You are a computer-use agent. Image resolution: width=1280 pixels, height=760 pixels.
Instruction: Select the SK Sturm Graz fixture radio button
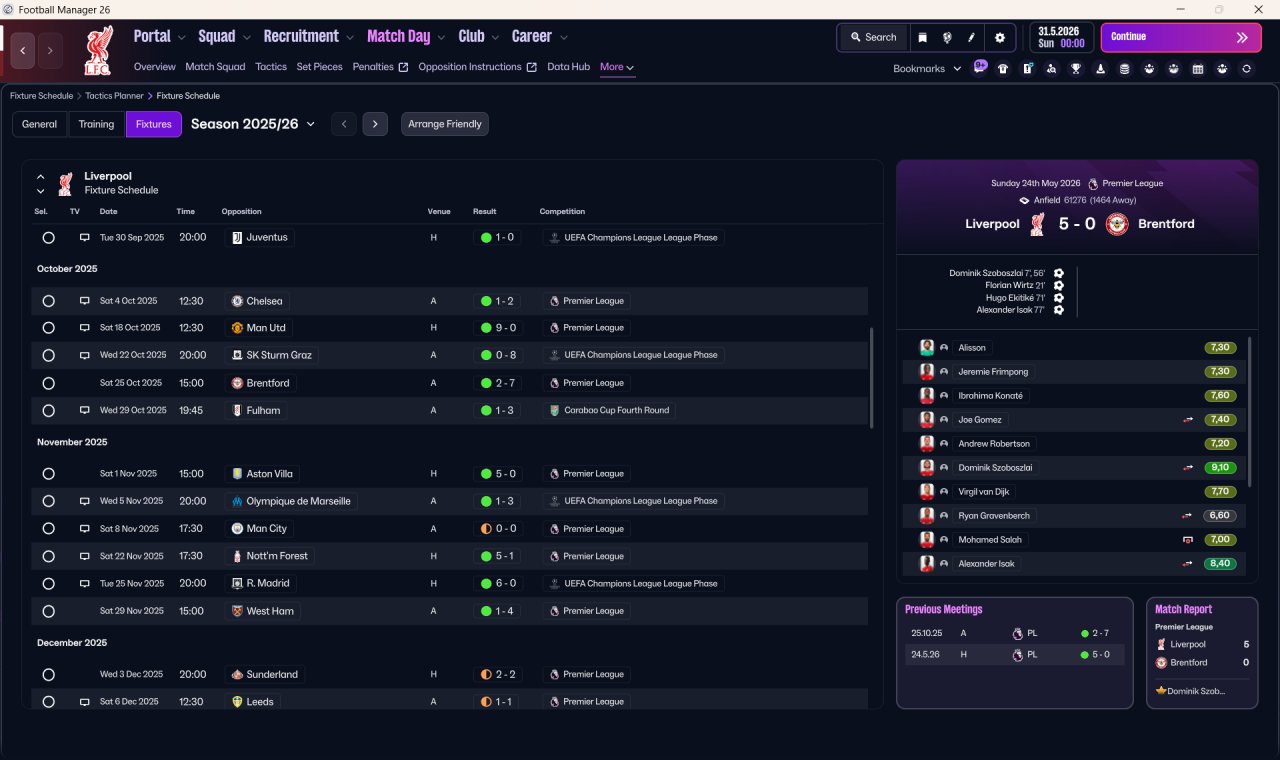[x=48, y=355]
